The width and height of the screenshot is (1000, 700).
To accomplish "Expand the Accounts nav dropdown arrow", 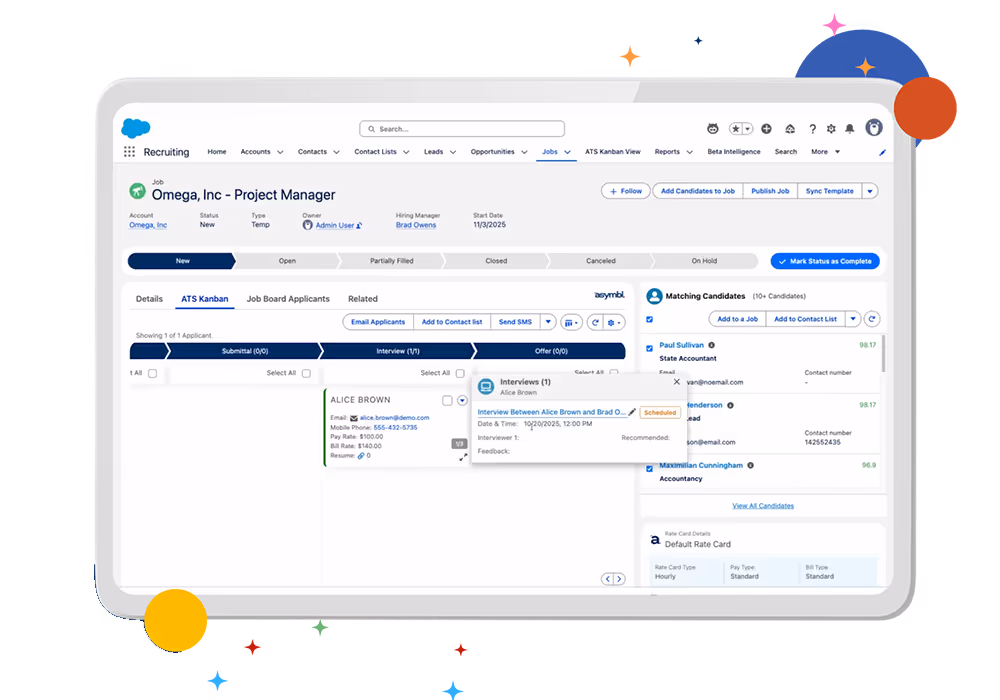I will point(280,152).
